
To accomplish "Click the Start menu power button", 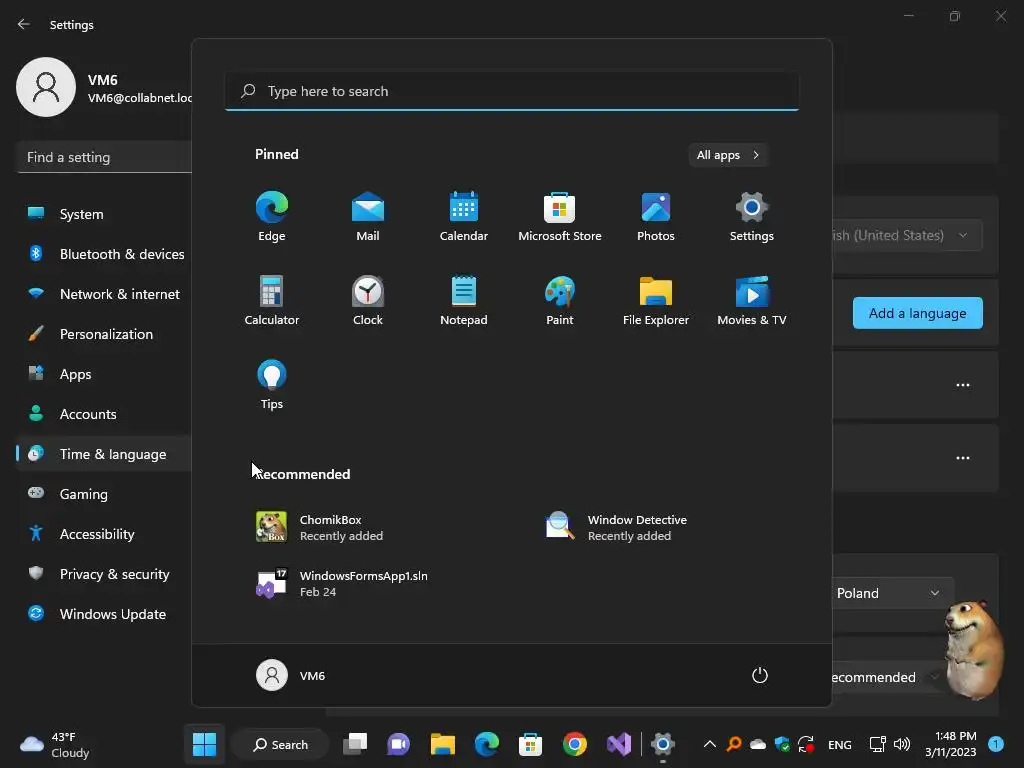I will pyautogui.click(x=760, y=675).
